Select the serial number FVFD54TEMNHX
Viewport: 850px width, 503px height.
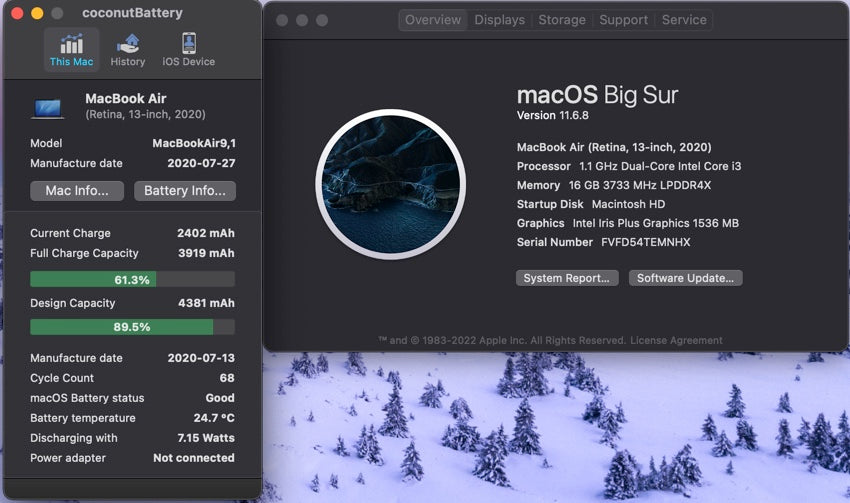tap(646, 242)
